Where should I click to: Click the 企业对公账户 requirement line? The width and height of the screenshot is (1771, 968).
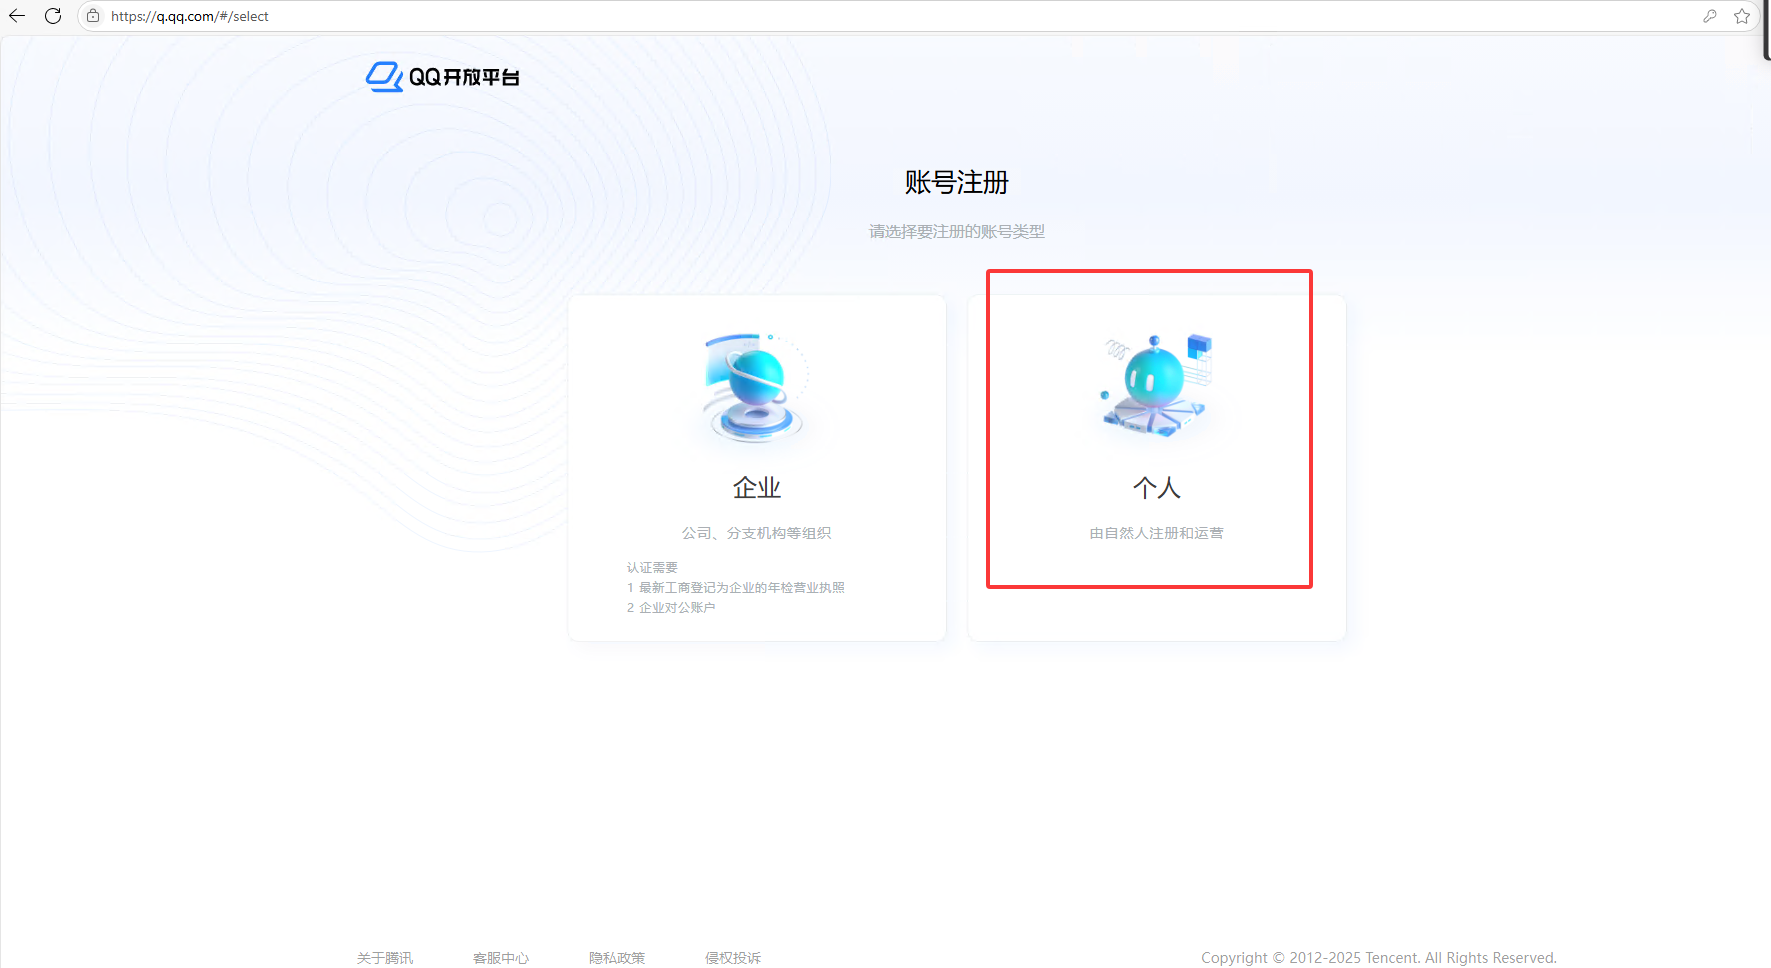point(676,608)
